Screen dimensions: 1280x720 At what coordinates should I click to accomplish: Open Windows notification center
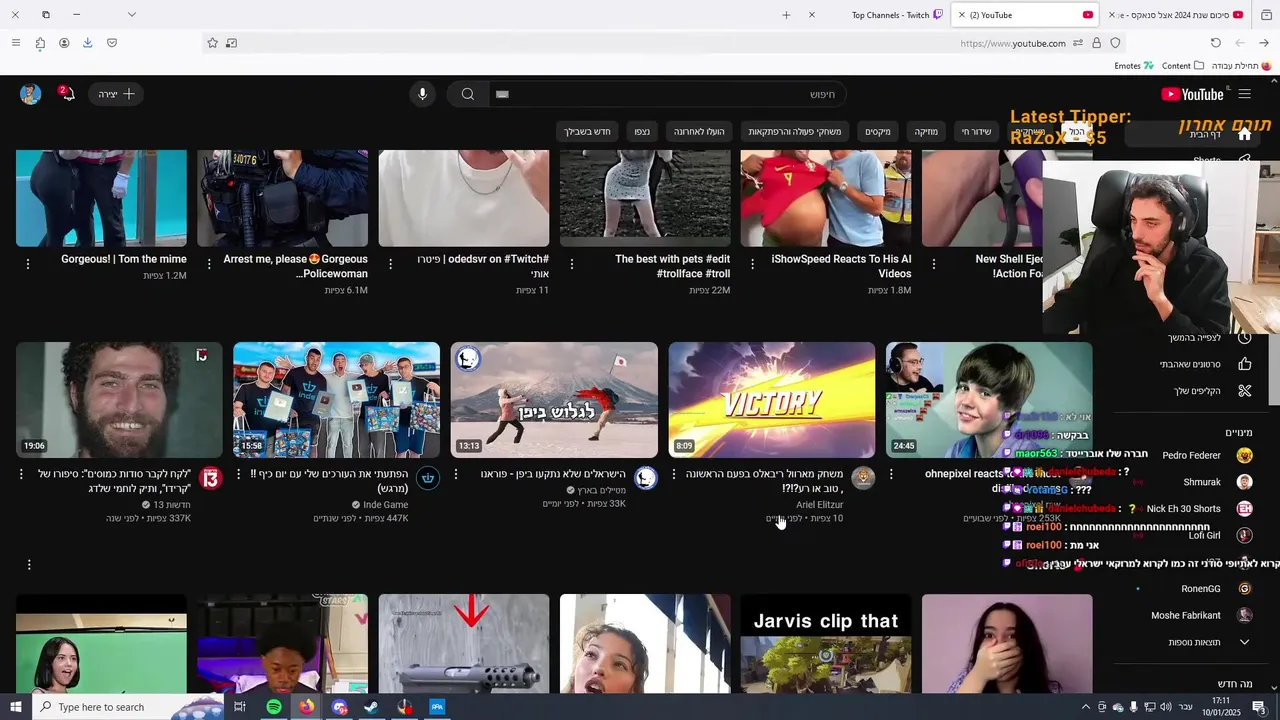point(1259,707)
